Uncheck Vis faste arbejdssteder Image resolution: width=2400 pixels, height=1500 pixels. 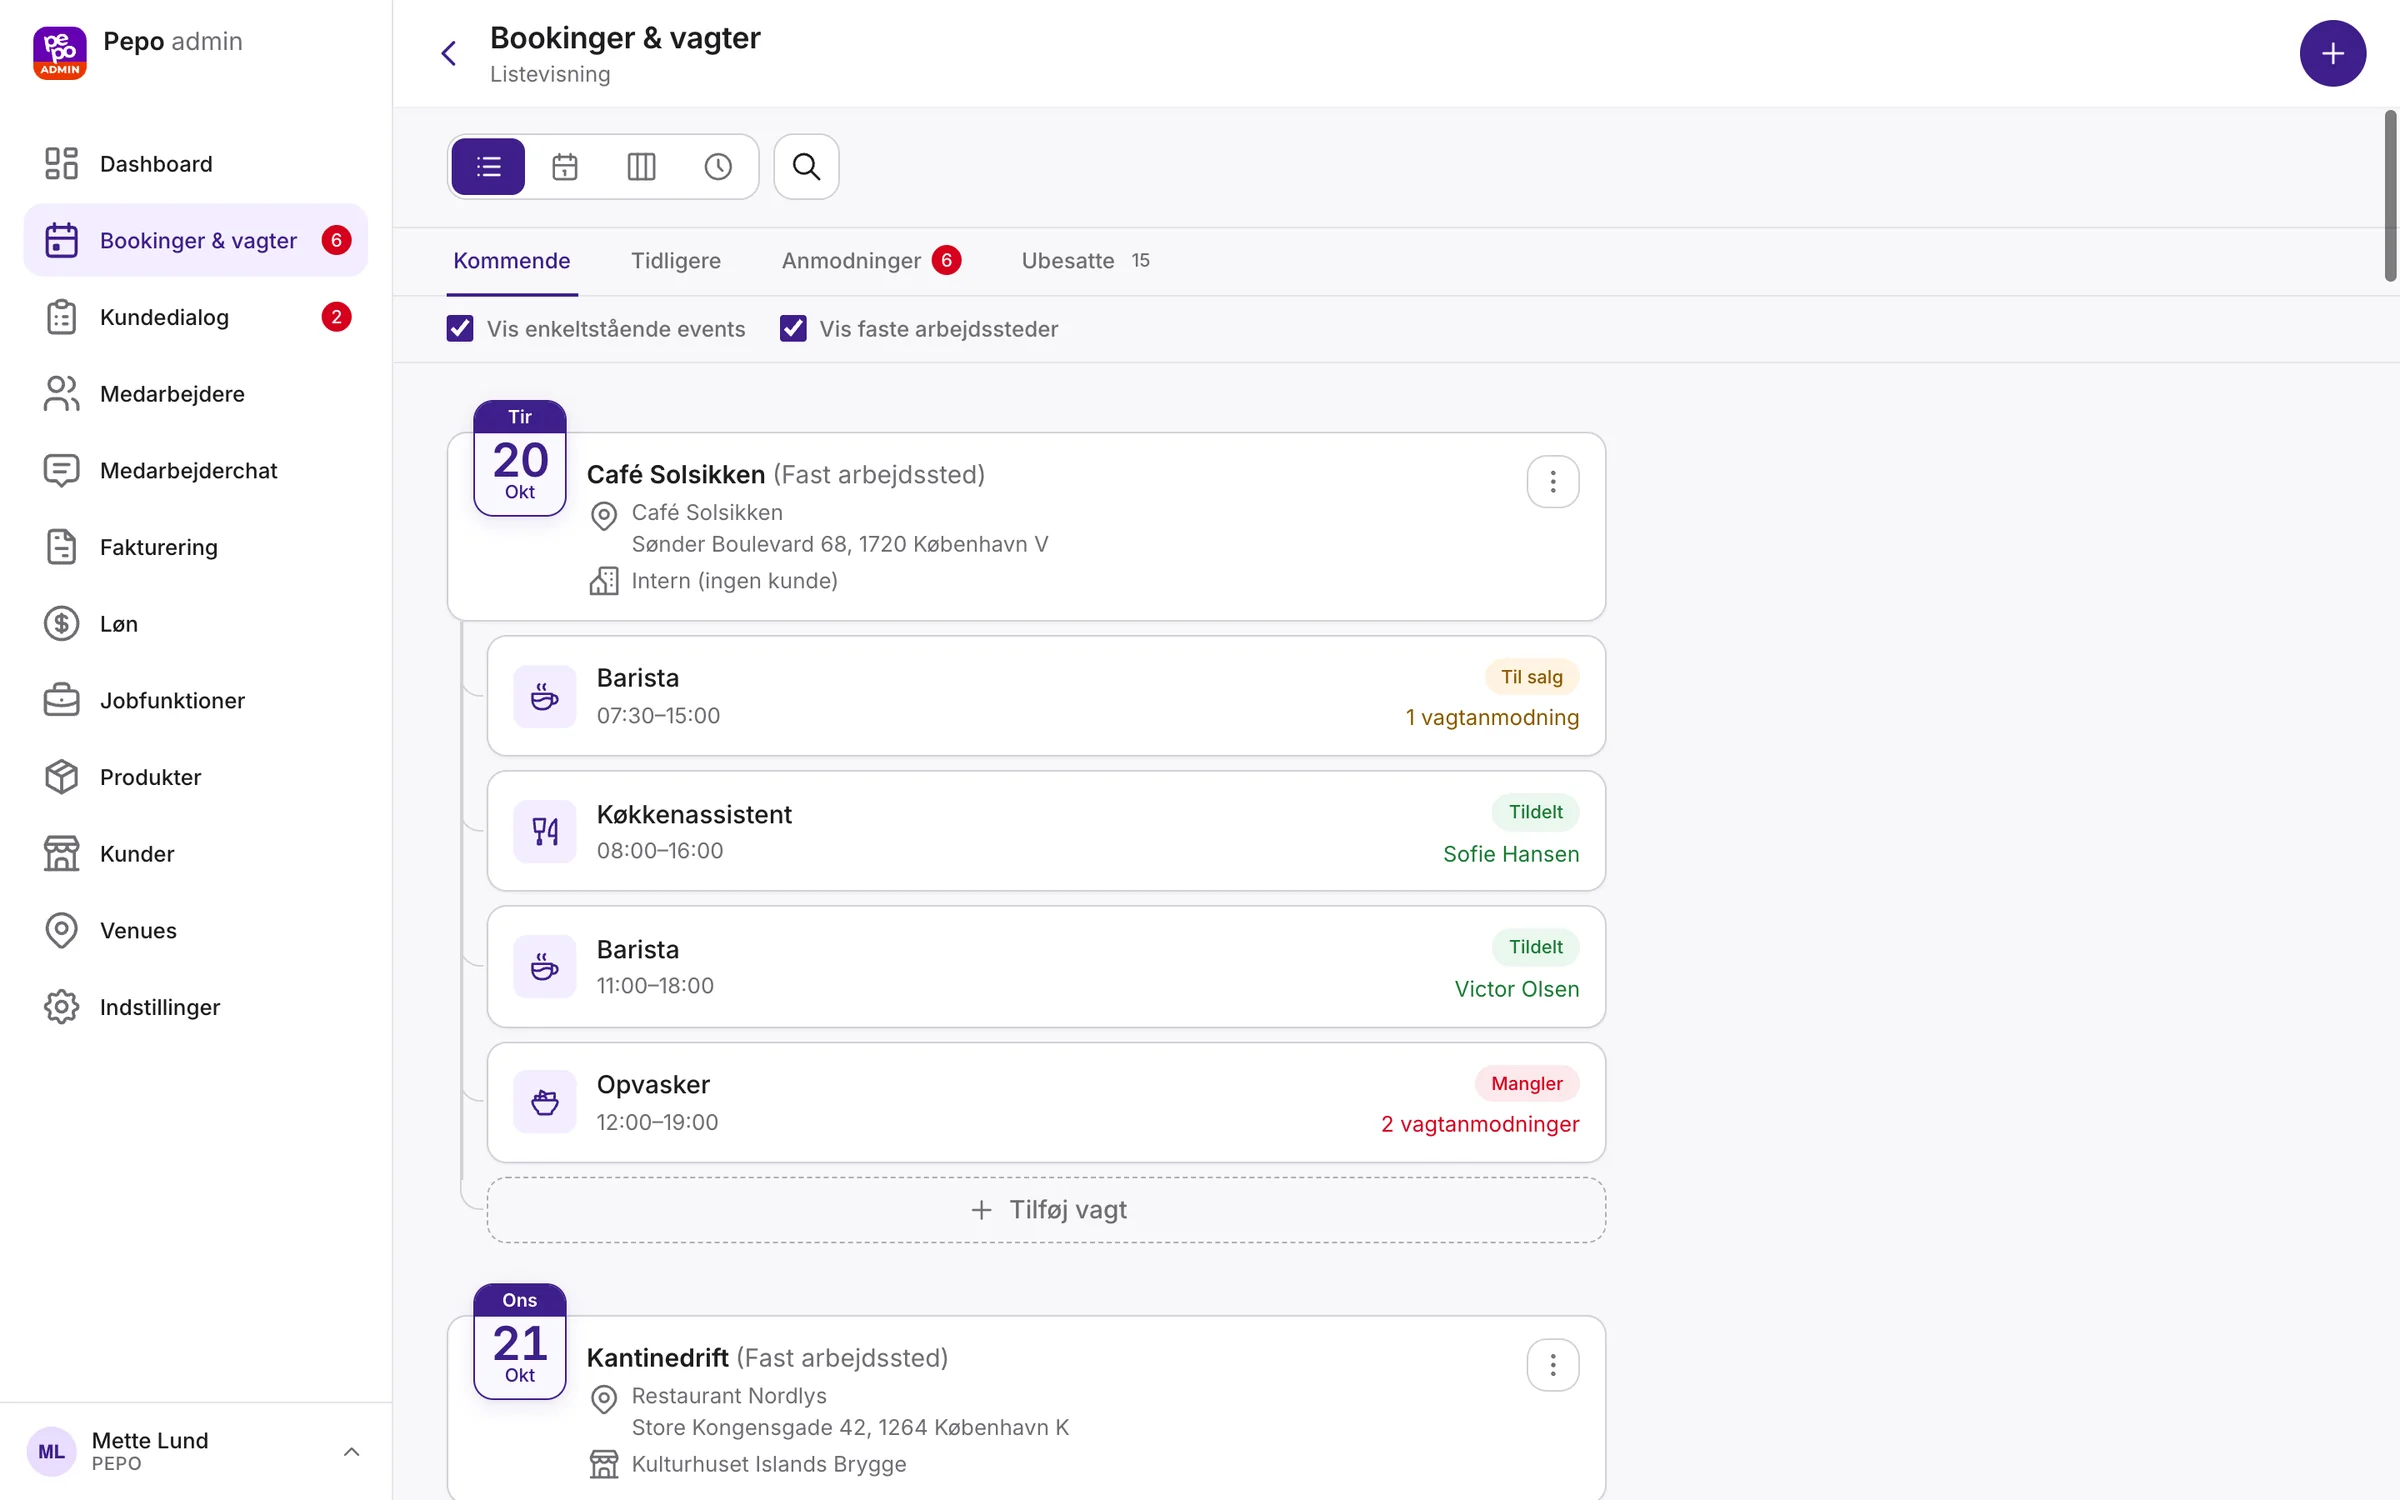(793, 329)
